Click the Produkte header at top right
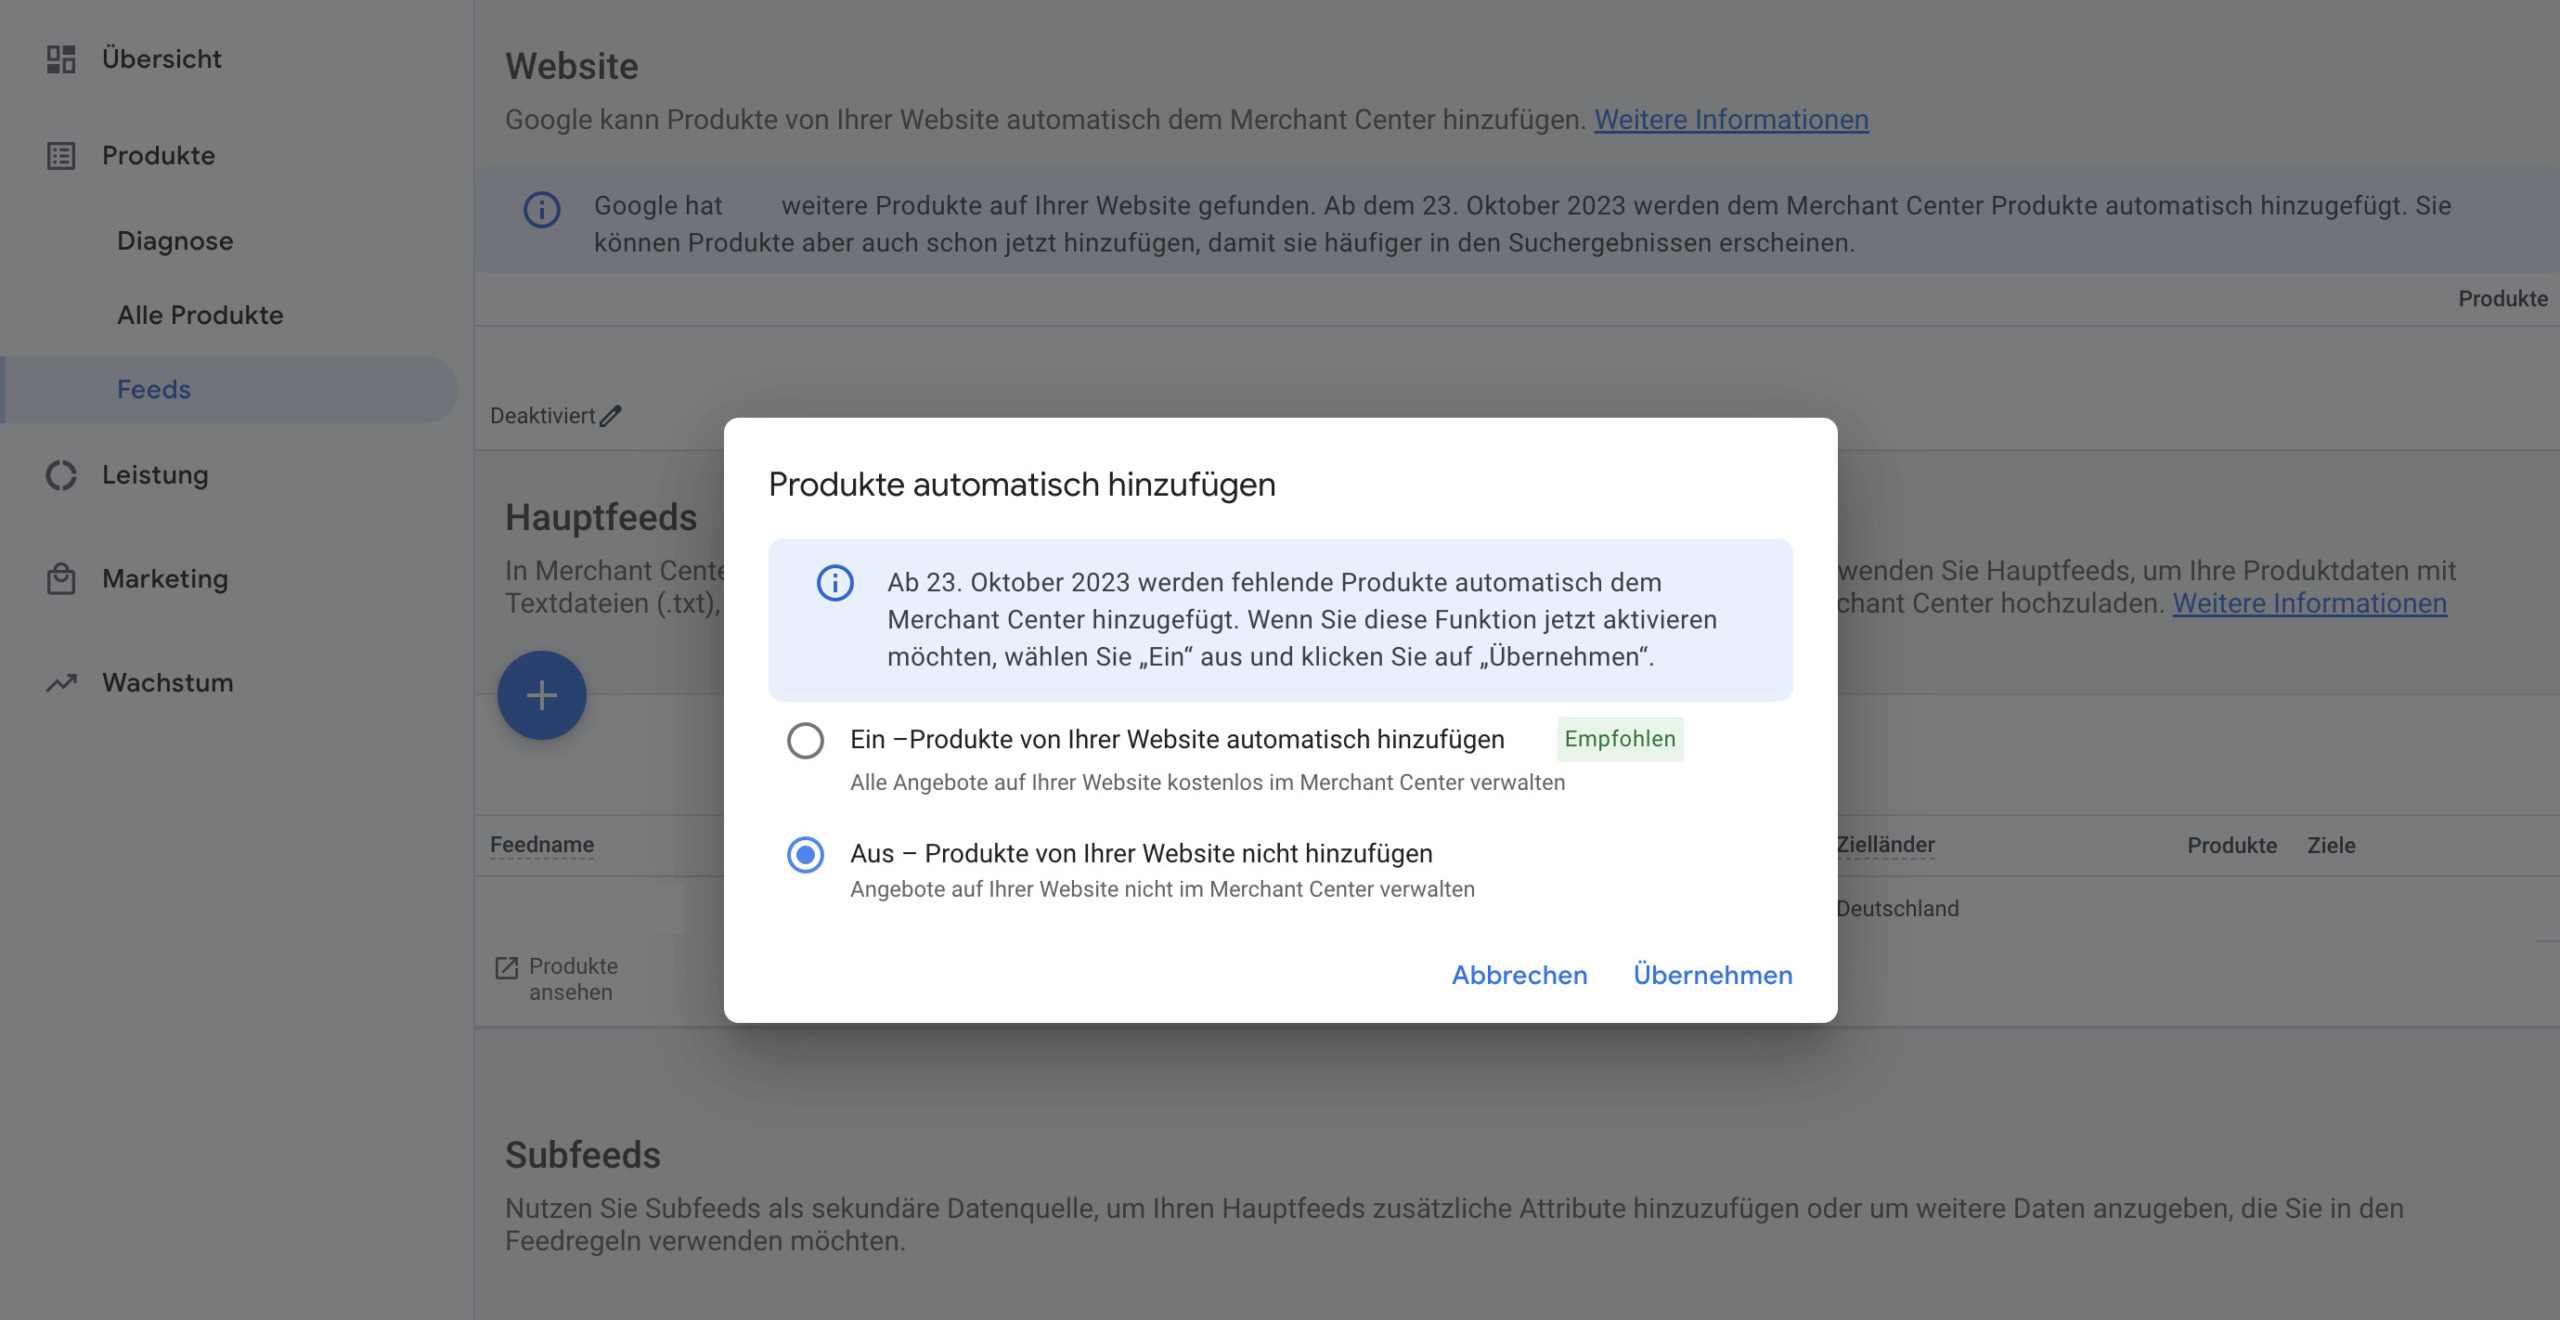 [x=2503, y=299]
